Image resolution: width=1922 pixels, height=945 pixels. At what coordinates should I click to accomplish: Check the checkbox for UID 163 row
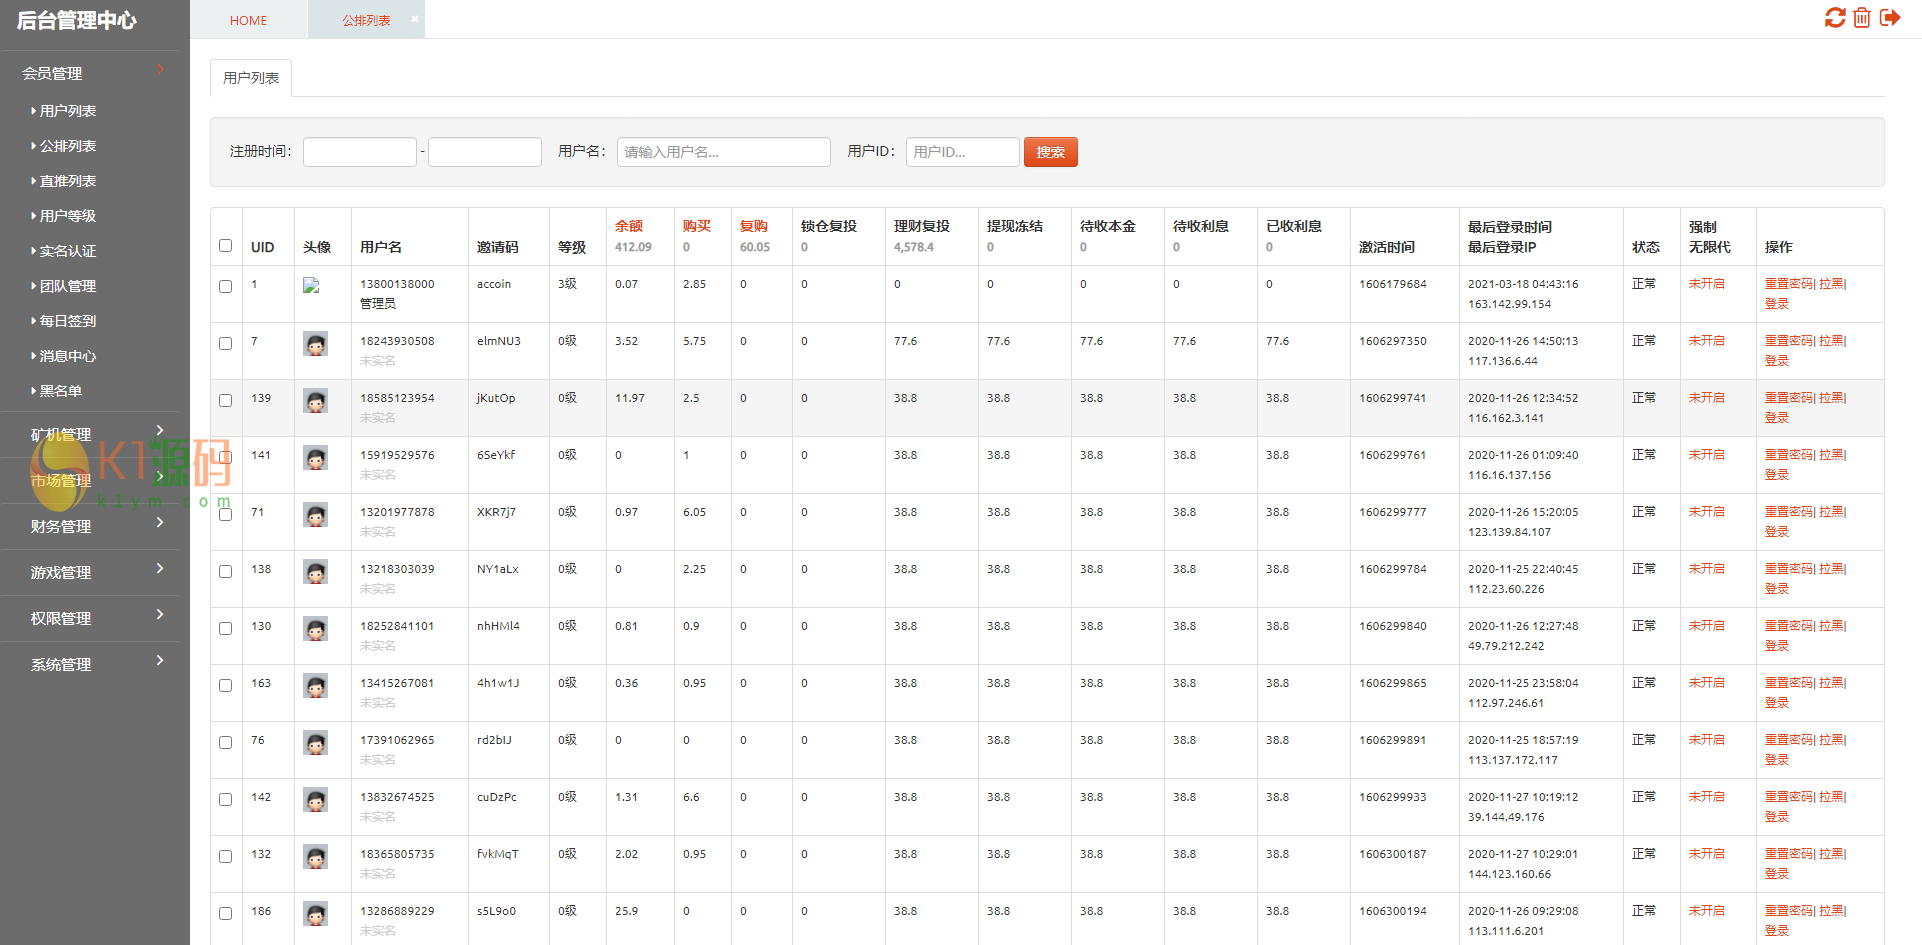[225, 685]
